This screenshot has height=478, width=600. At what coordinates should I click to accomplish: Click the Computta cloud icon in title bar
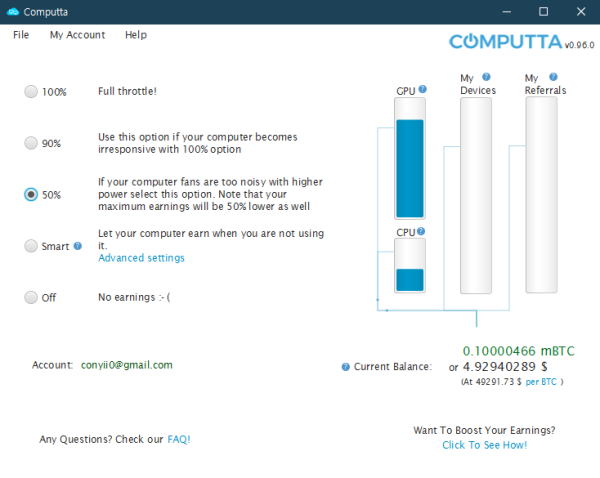click(12, 11)
